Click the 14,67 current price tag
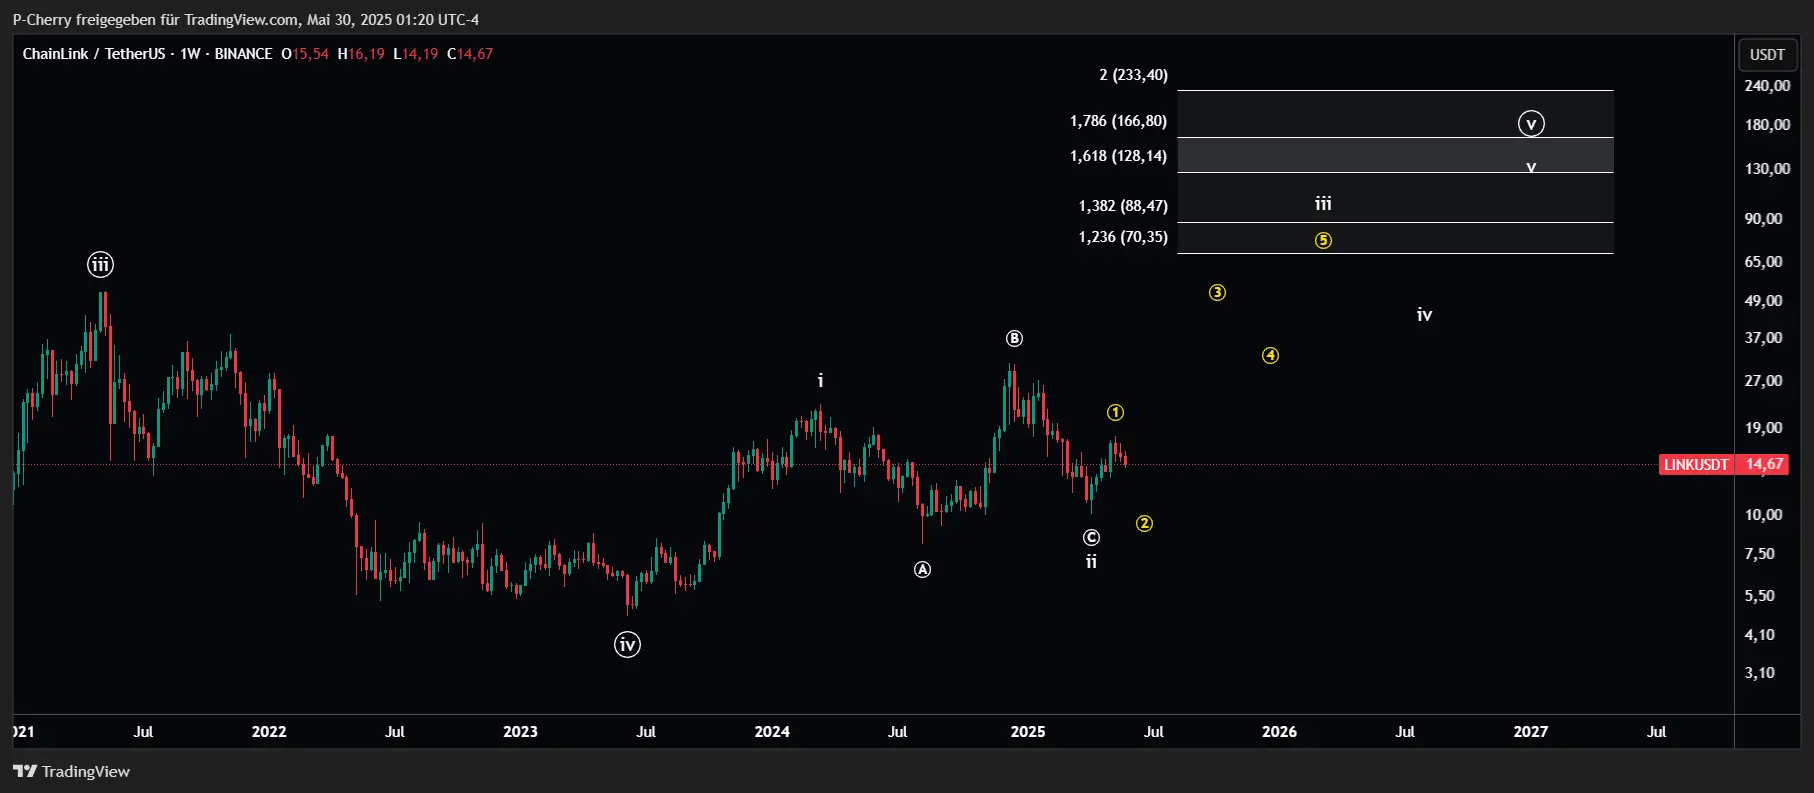 (1765, 464)
